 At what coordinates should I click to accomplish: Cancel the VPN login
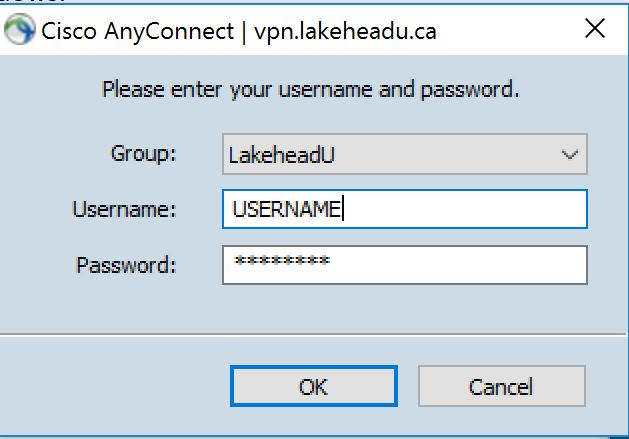click(501, 386)
